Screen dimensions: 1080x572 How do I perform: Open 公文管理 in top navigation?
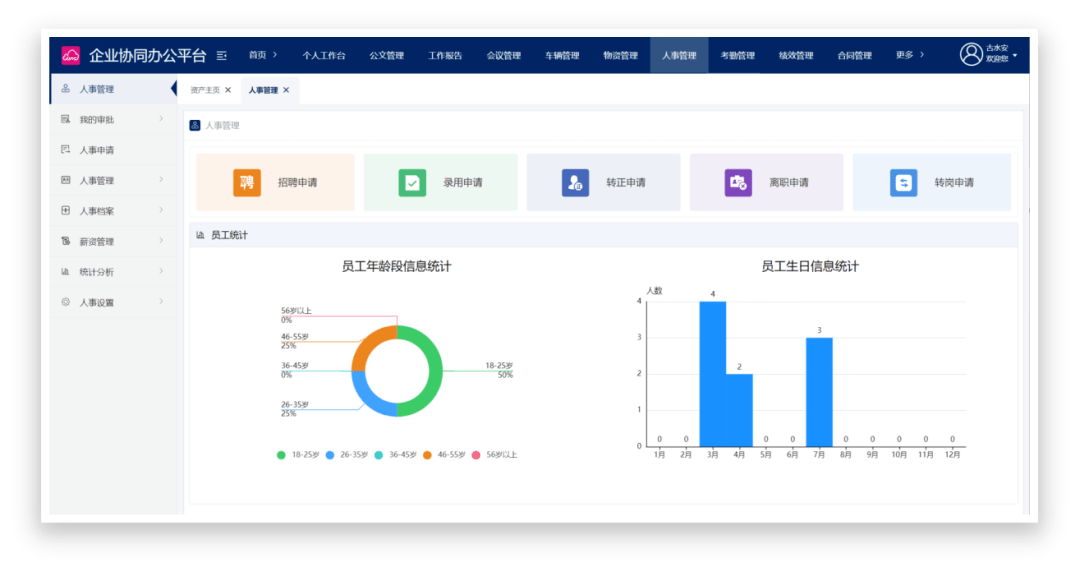[386, 56]
